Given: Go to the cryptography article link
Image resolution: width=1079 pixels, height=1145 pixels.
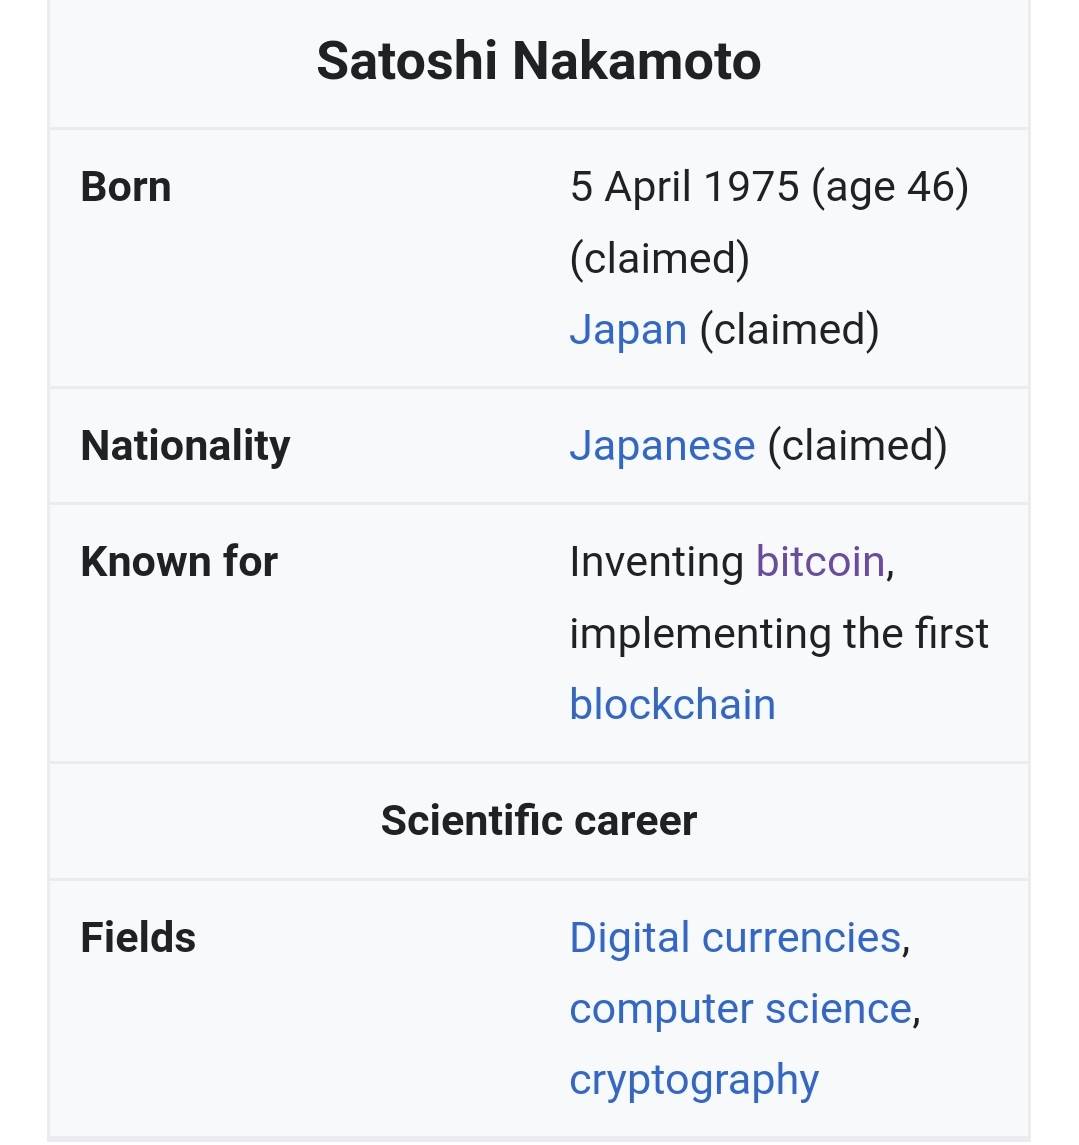Looking at the screenshot, I should (x=694, y=1080).
